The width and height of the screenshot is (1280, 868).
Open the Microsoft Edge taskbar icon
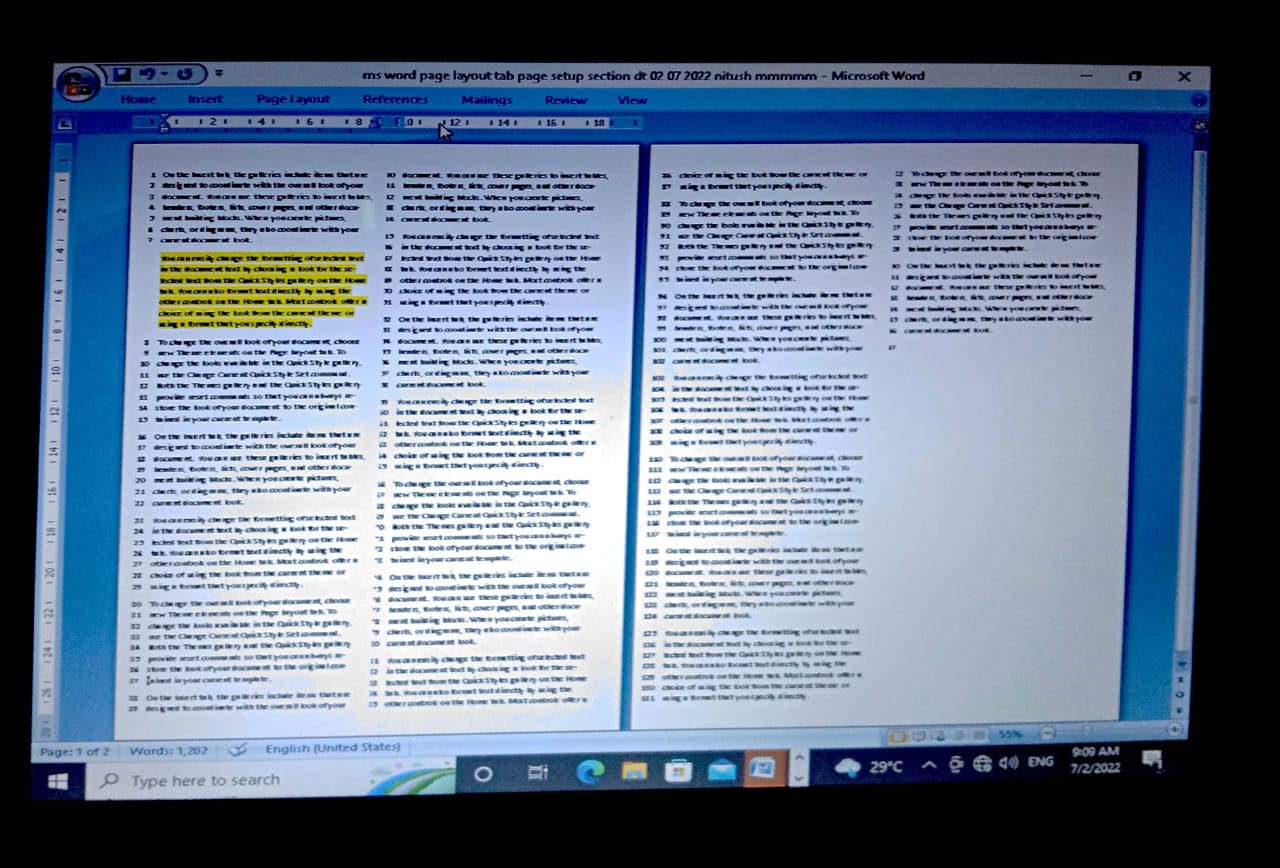coord(591,771)
